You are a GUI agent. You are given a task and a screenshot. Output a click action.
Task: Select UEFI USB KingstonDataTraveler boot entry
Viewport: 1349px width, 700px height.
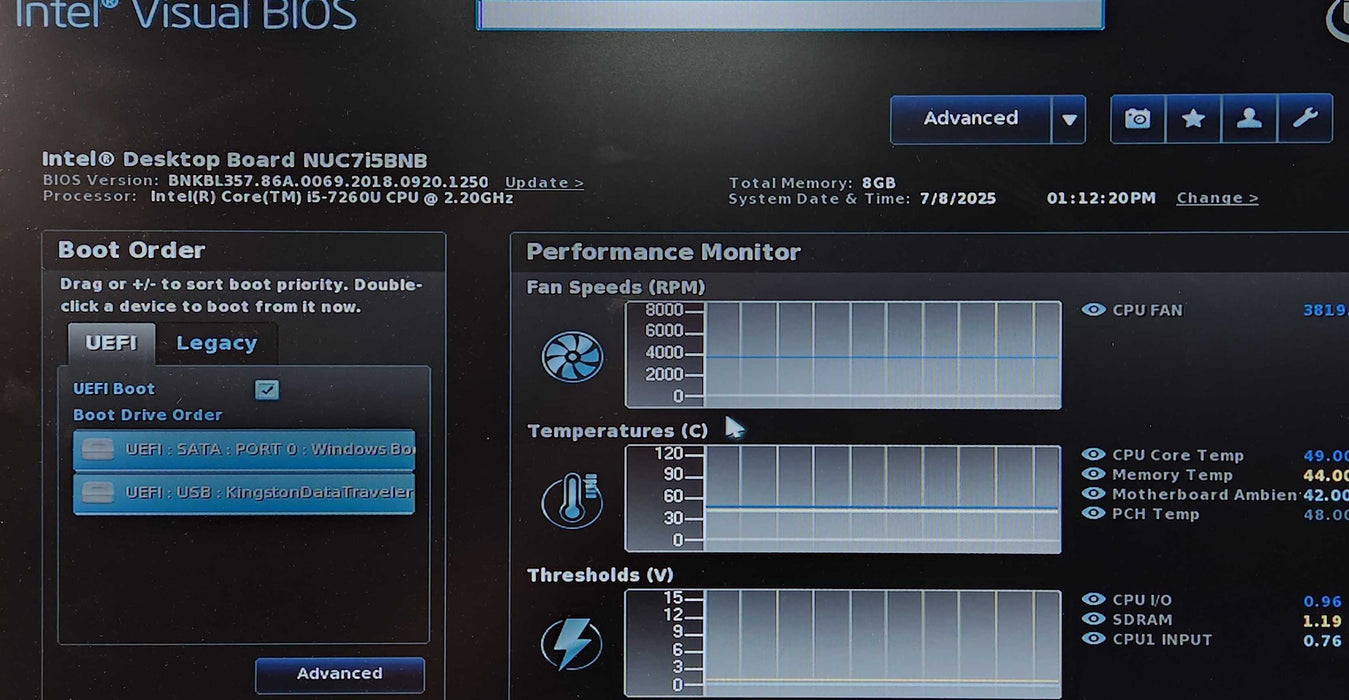click(244, 493)
